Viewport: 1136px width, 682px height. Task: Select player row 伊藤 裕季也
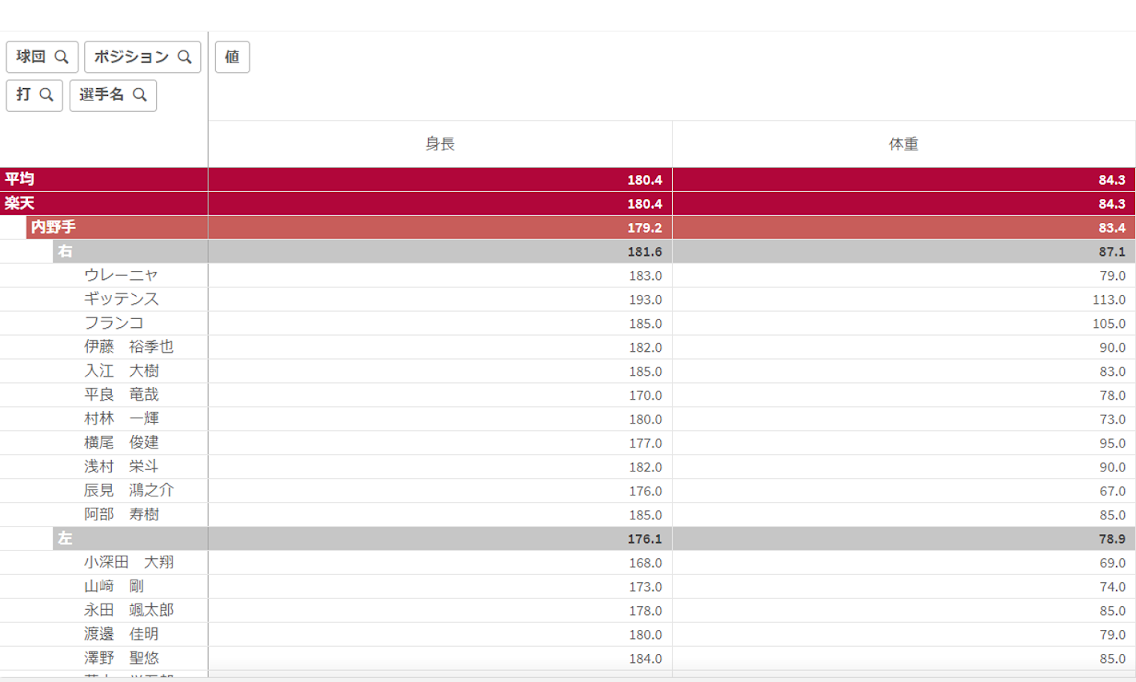[x=128, y=347]
